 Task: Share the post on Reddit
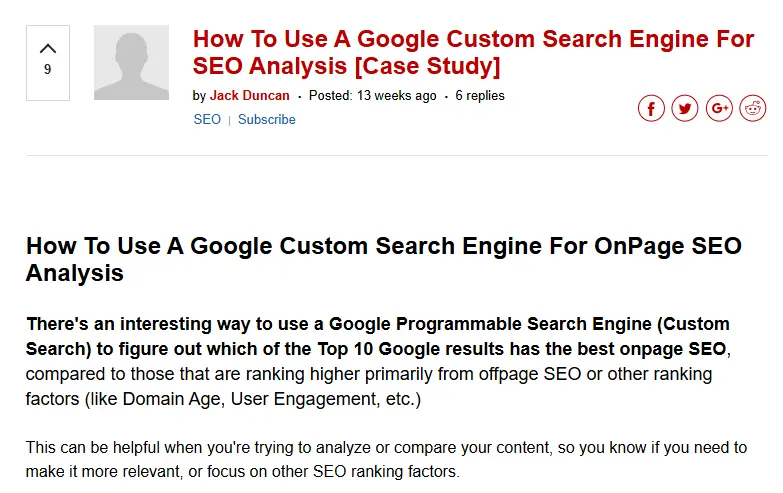[753, 108]
